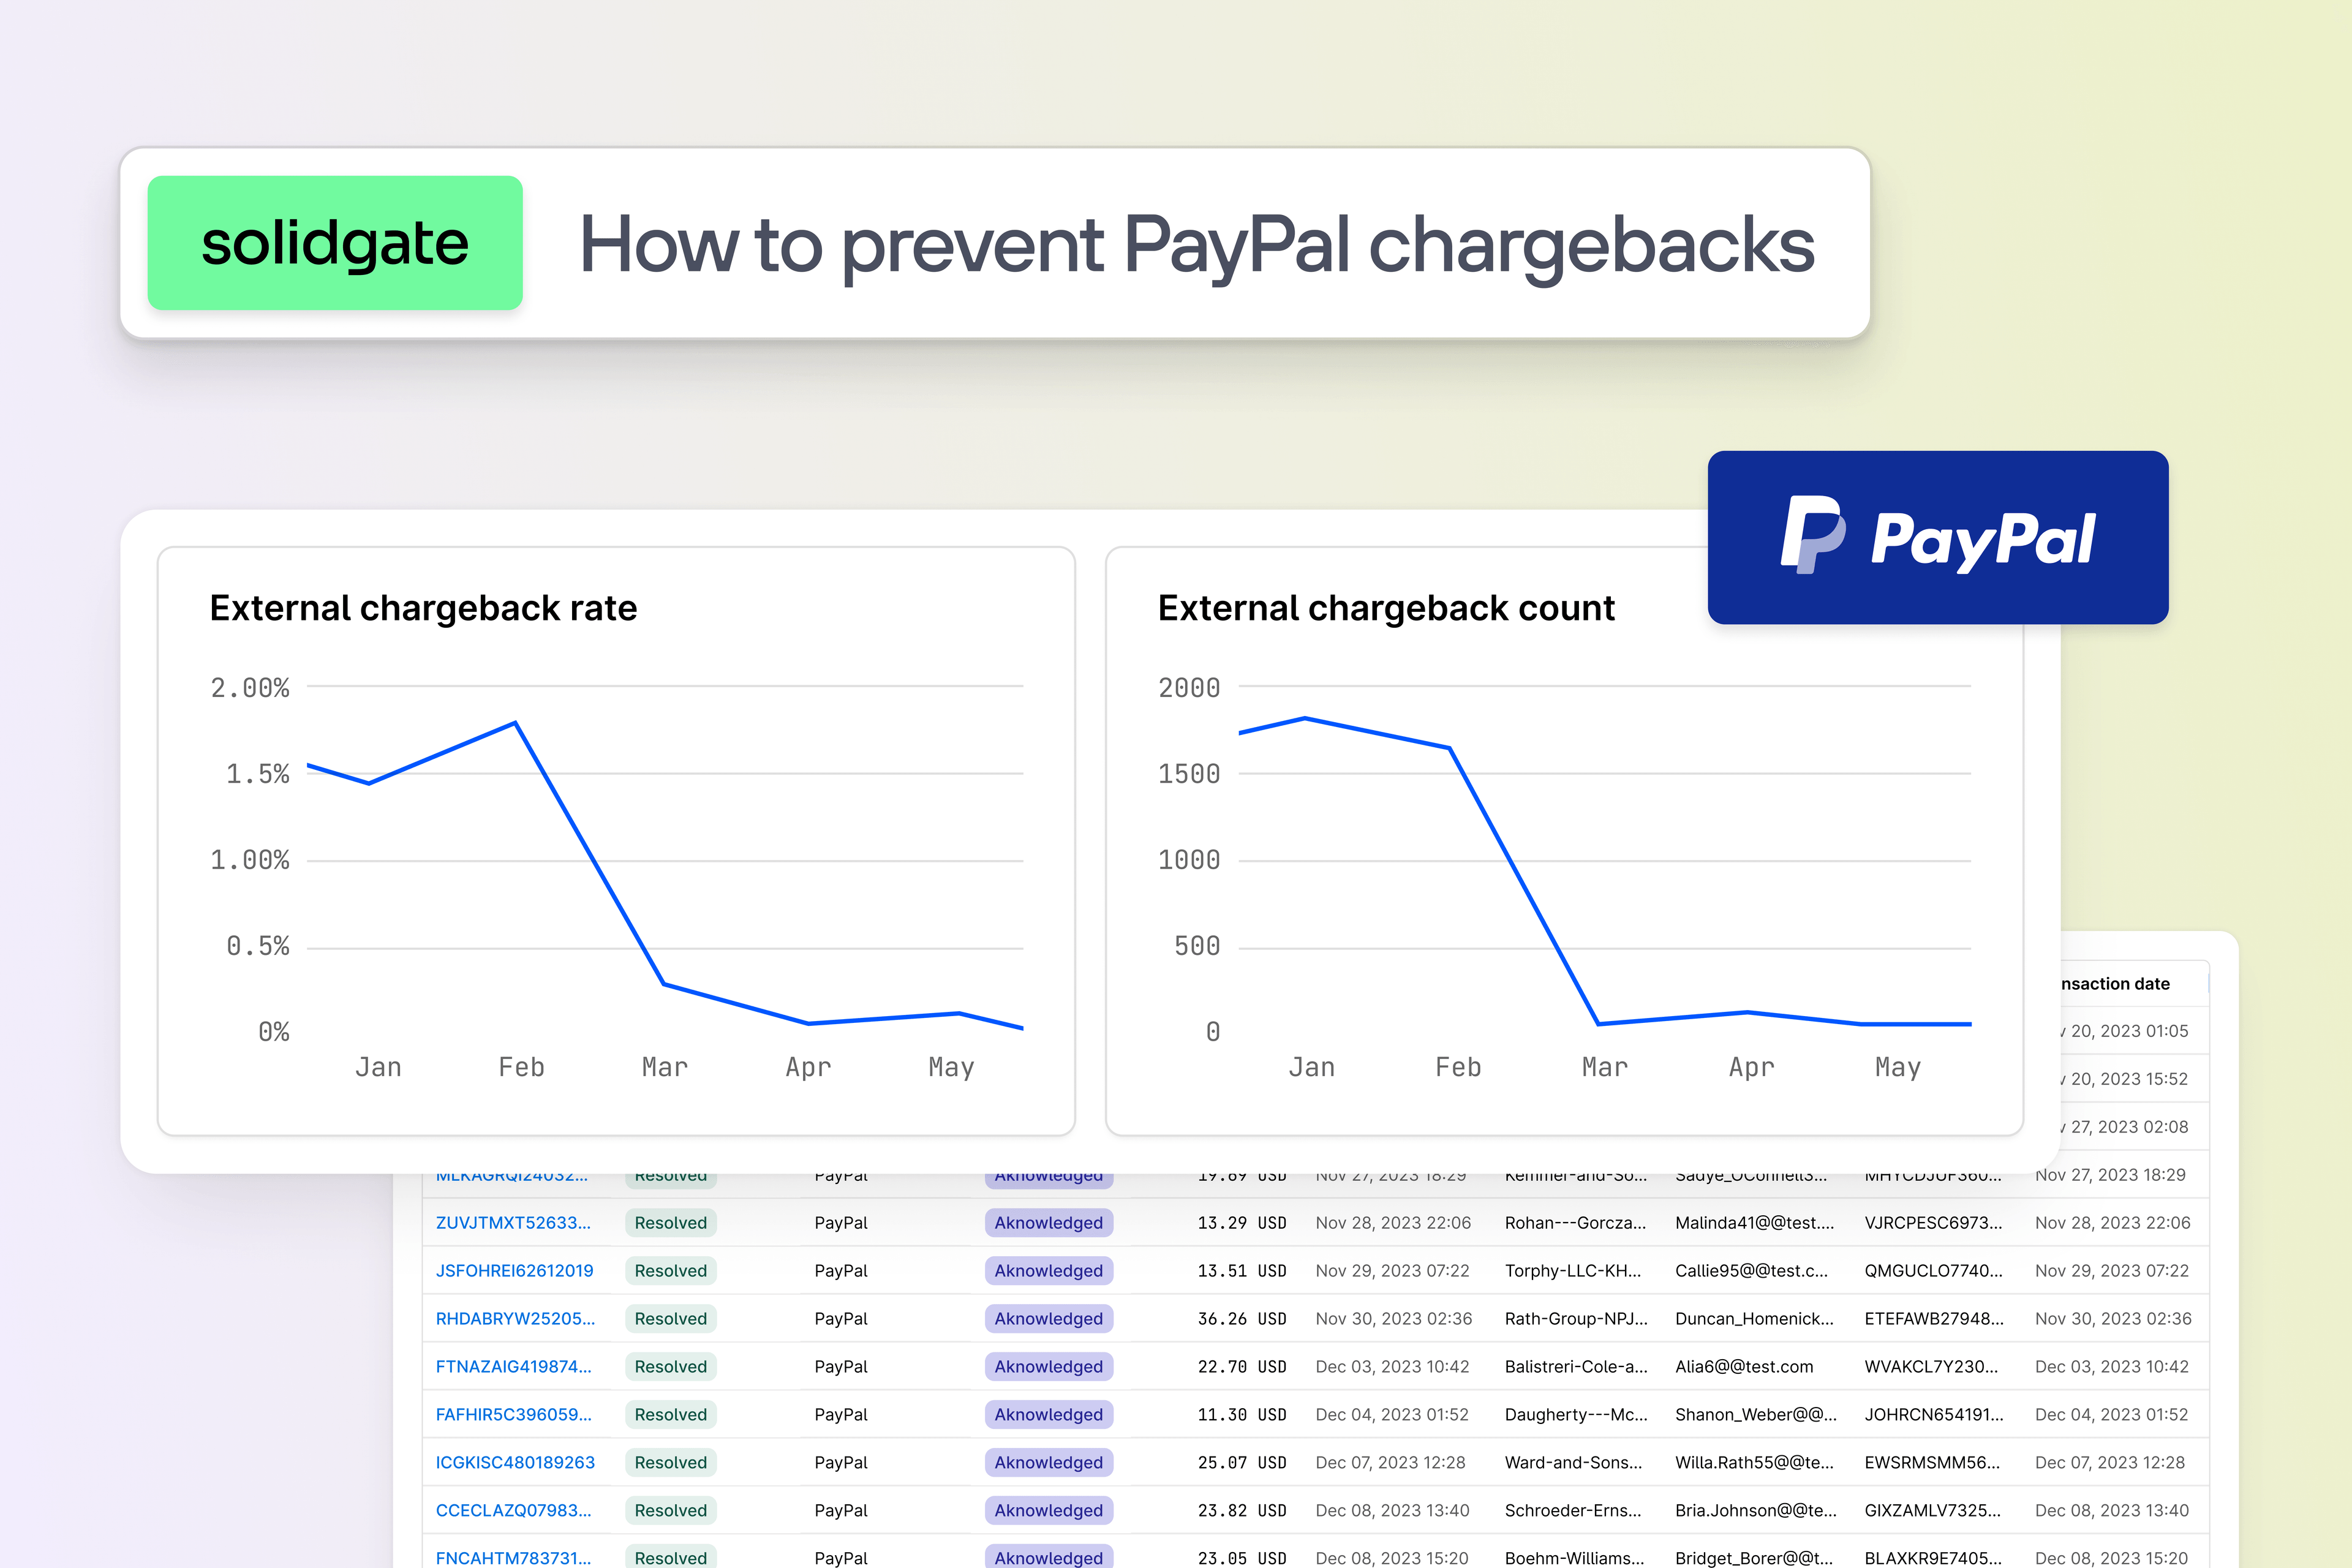The image size is (2352, 1568).
Task: Select the PayPal payment method on JSFOHREI62612019 row
Action: (840, 1270)
